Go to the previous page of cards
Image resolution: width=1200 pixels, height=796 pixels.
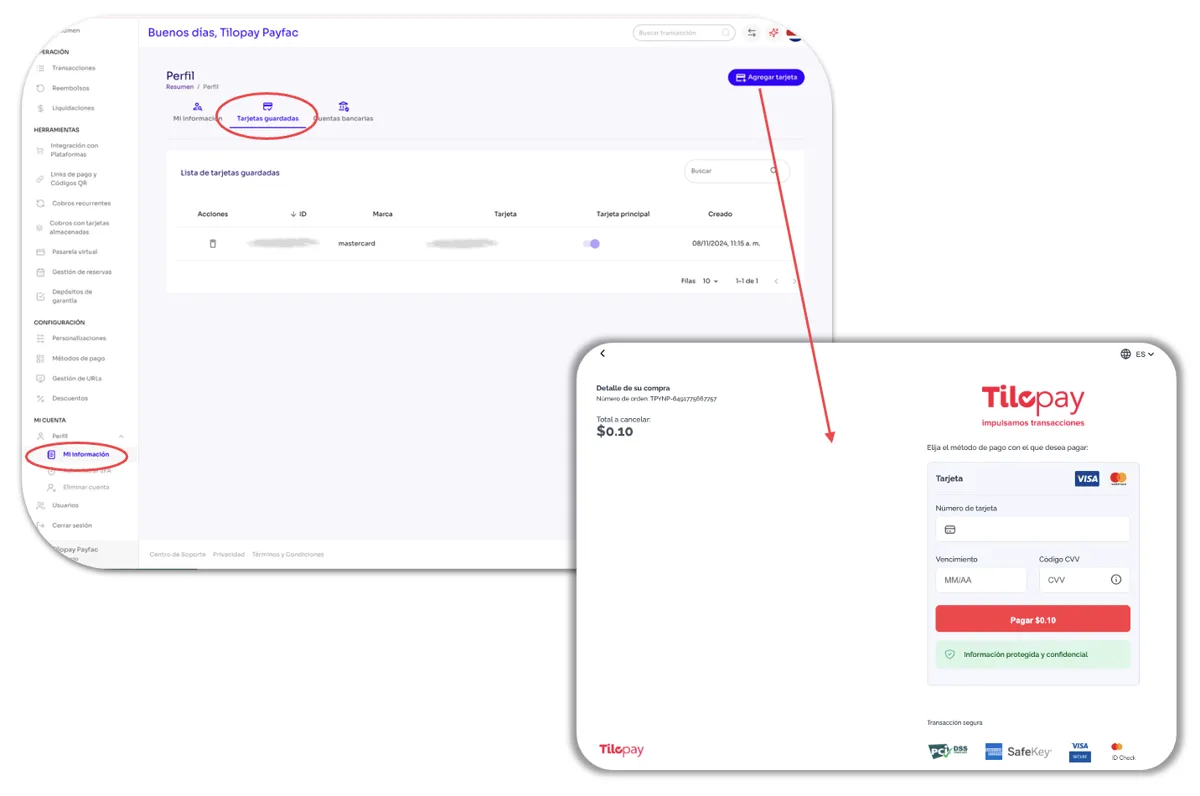point(776,281)
